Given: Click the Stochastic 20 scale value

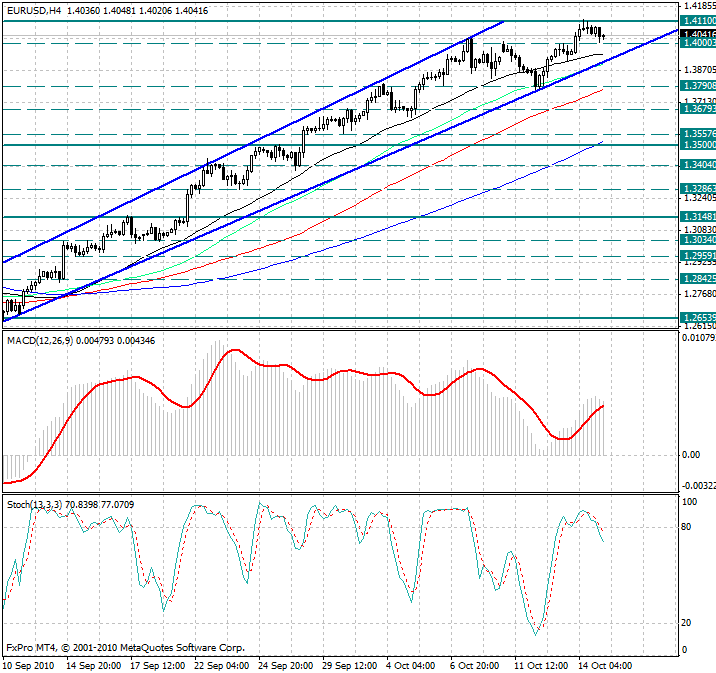Looking at the screenshot, I should point(686,623).
